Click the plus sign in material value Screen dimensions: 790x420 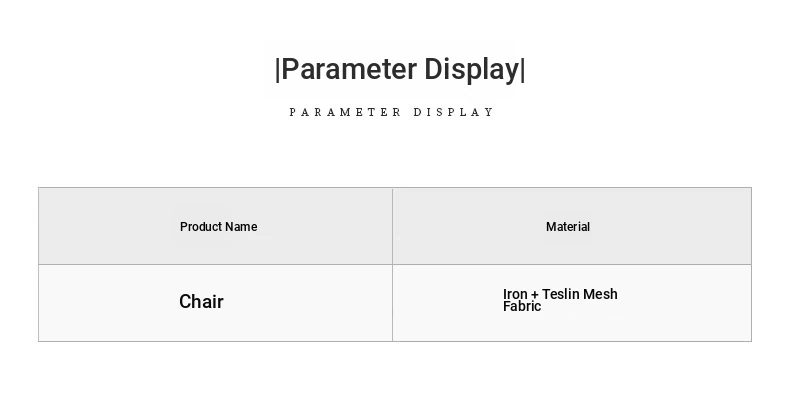pyautogui.click(x=535, y=296)
